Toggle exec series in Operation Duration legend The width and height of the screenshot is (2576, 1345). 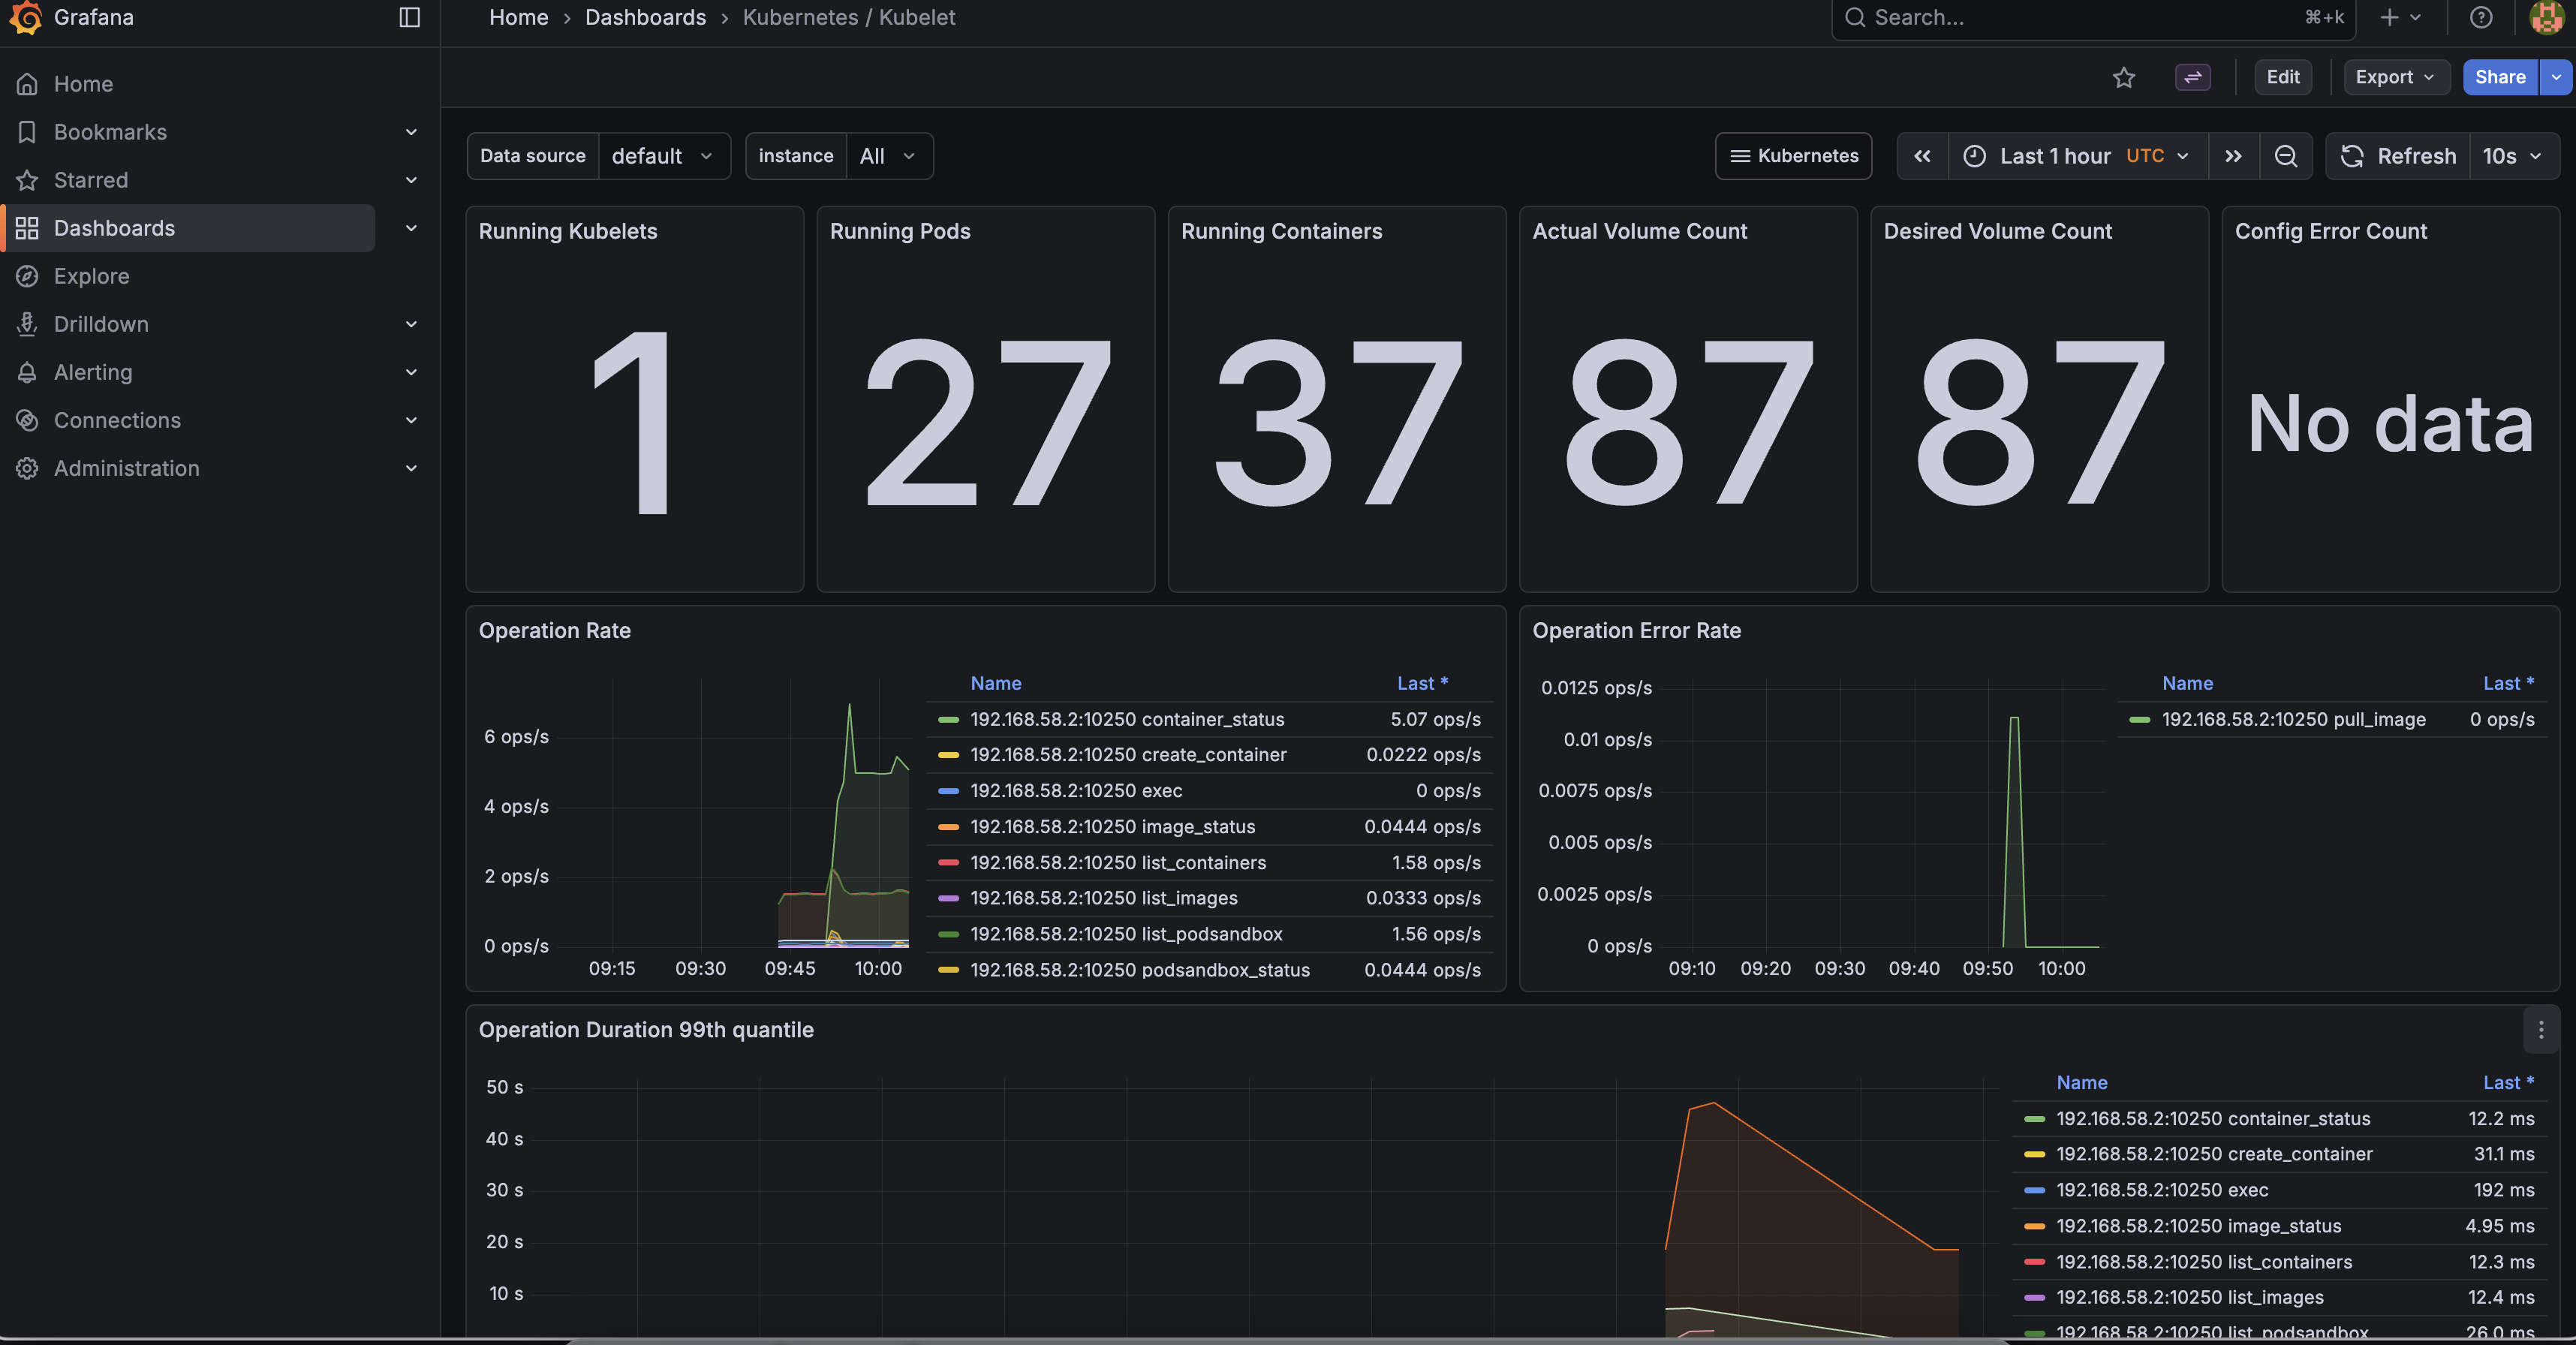click(x=2161, y=1190)
